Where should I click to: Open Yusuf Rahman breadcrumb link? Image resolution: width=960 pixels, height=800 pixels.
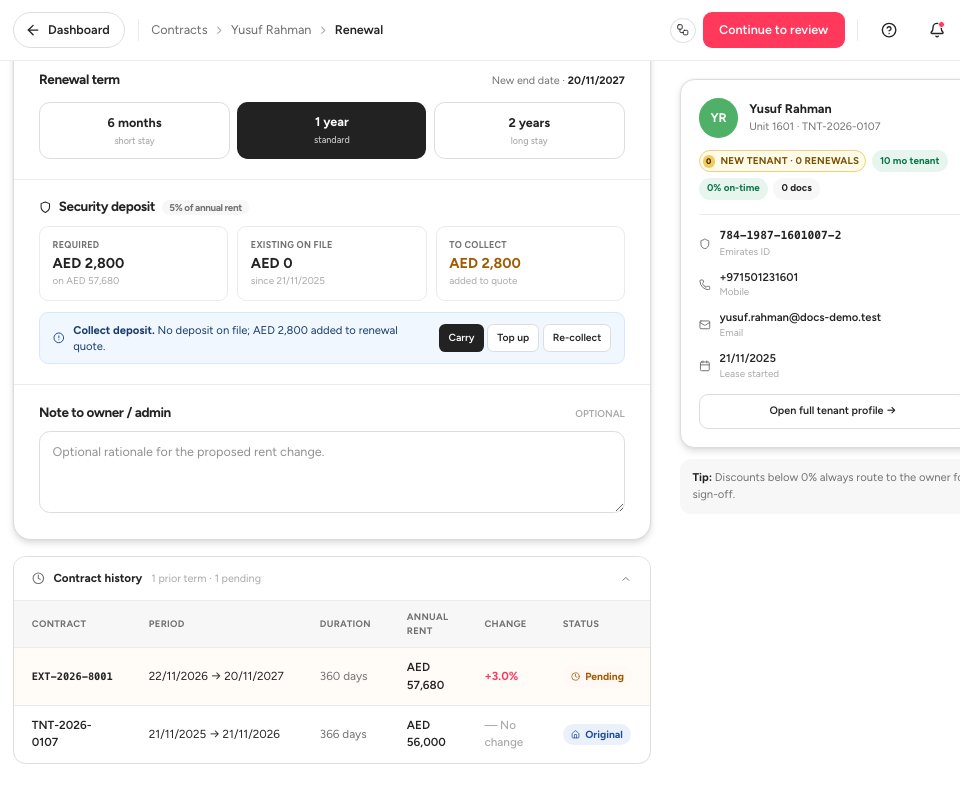click(x=271, y=30)
